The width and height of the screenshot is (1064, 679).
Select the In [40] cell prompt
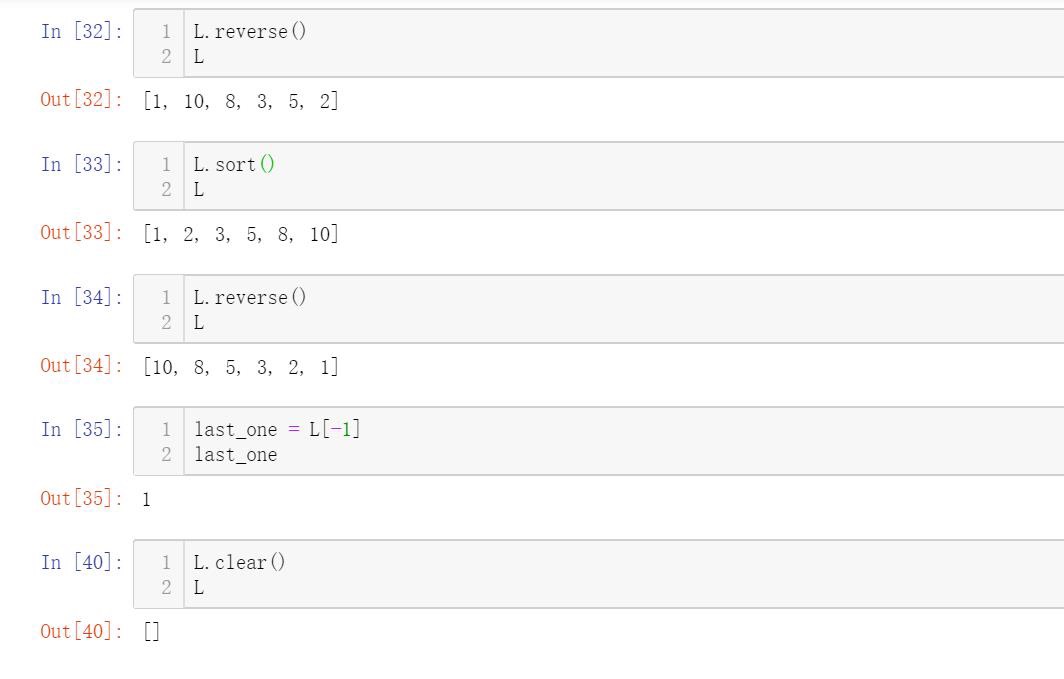tap(81, 562)
